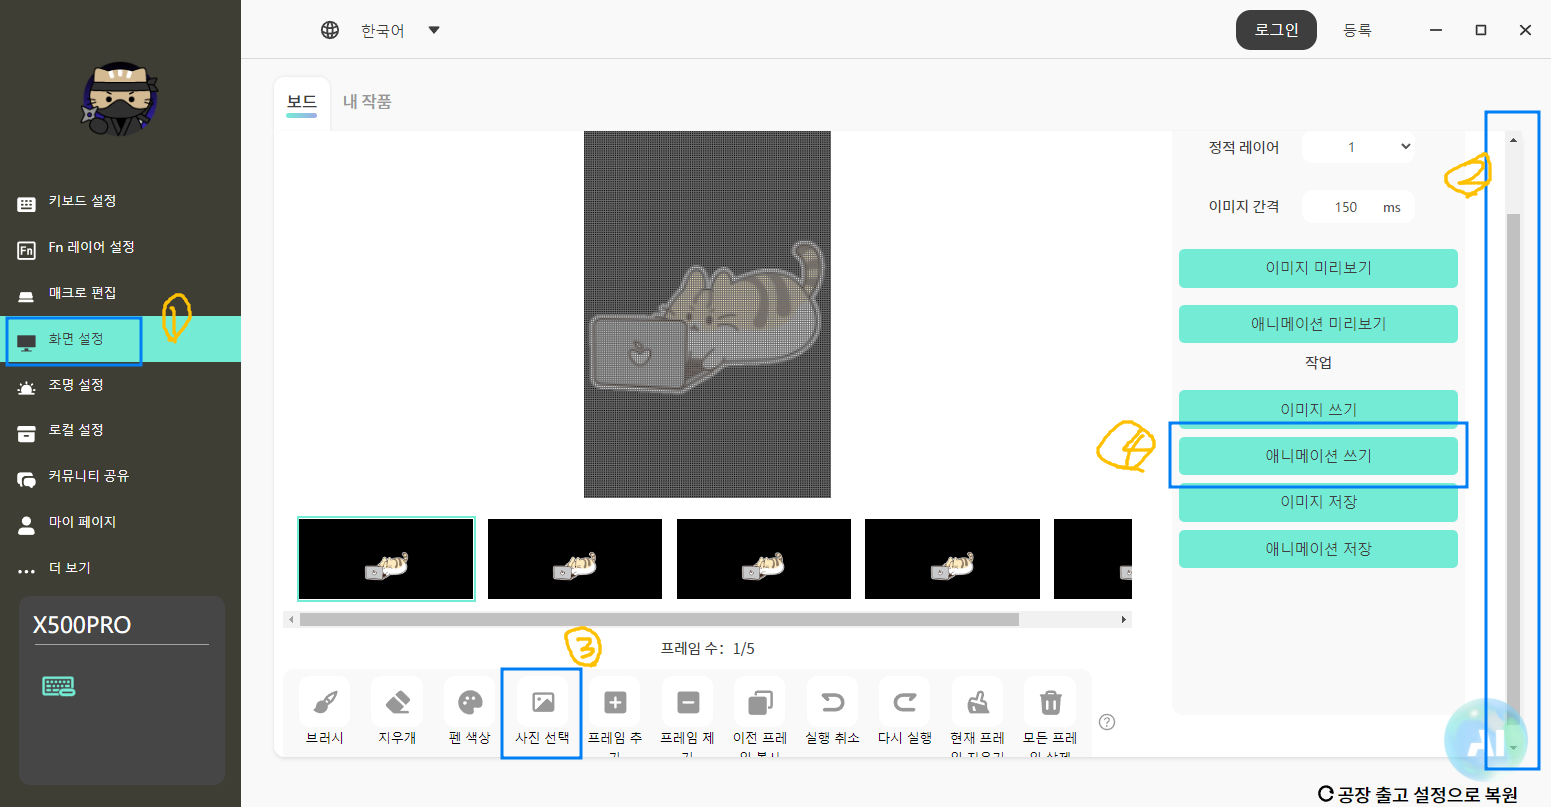The width and height of the screenshot is (1551, 807).
Task: Go to 커뮤니티 공유
Action: pos(120,476)
